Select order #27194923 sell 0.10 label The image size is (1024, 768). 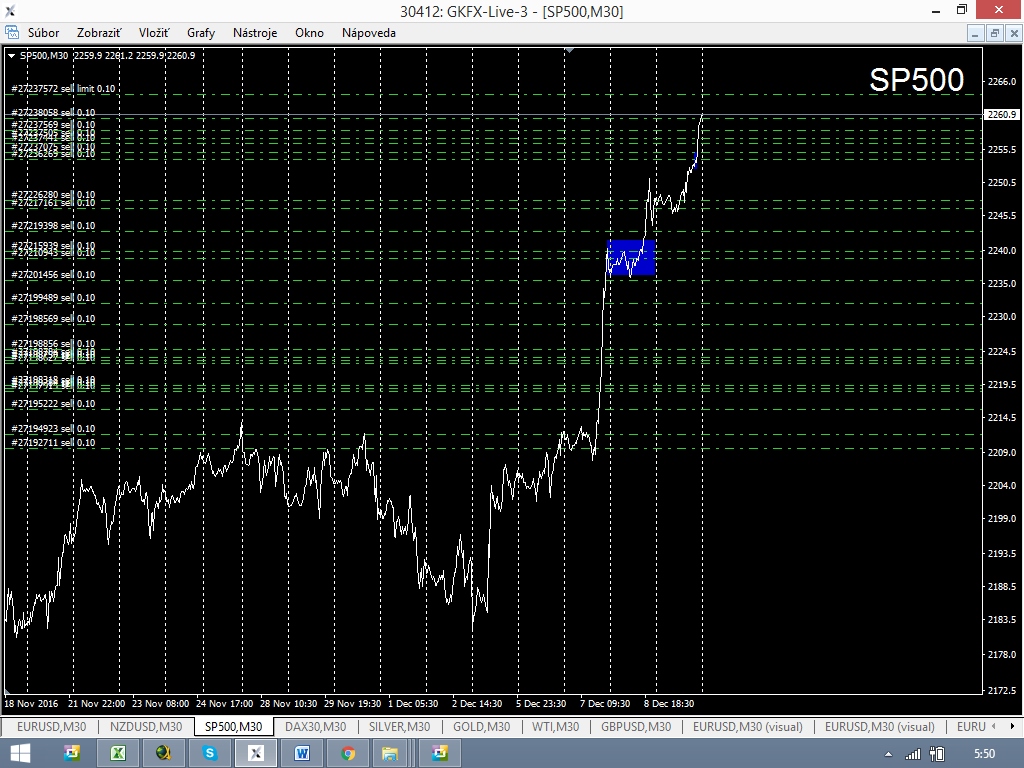coord(54,429)
